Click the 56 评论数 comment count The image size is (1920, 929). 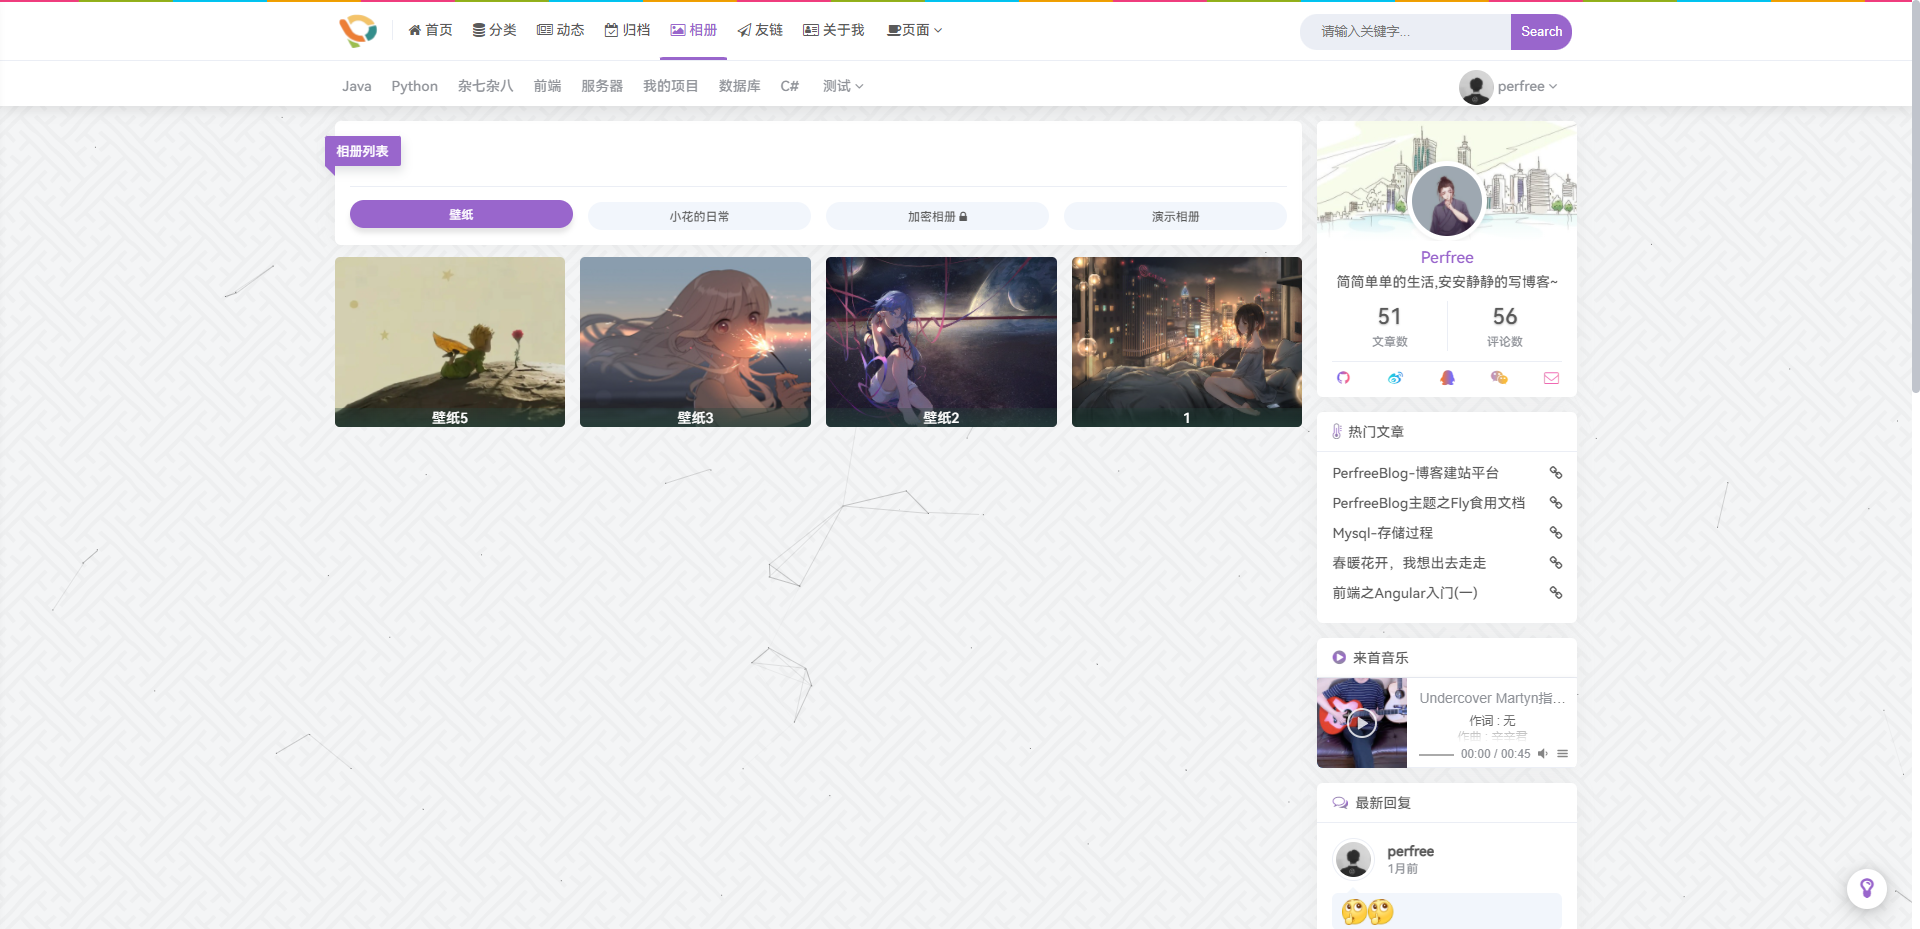1504,326
